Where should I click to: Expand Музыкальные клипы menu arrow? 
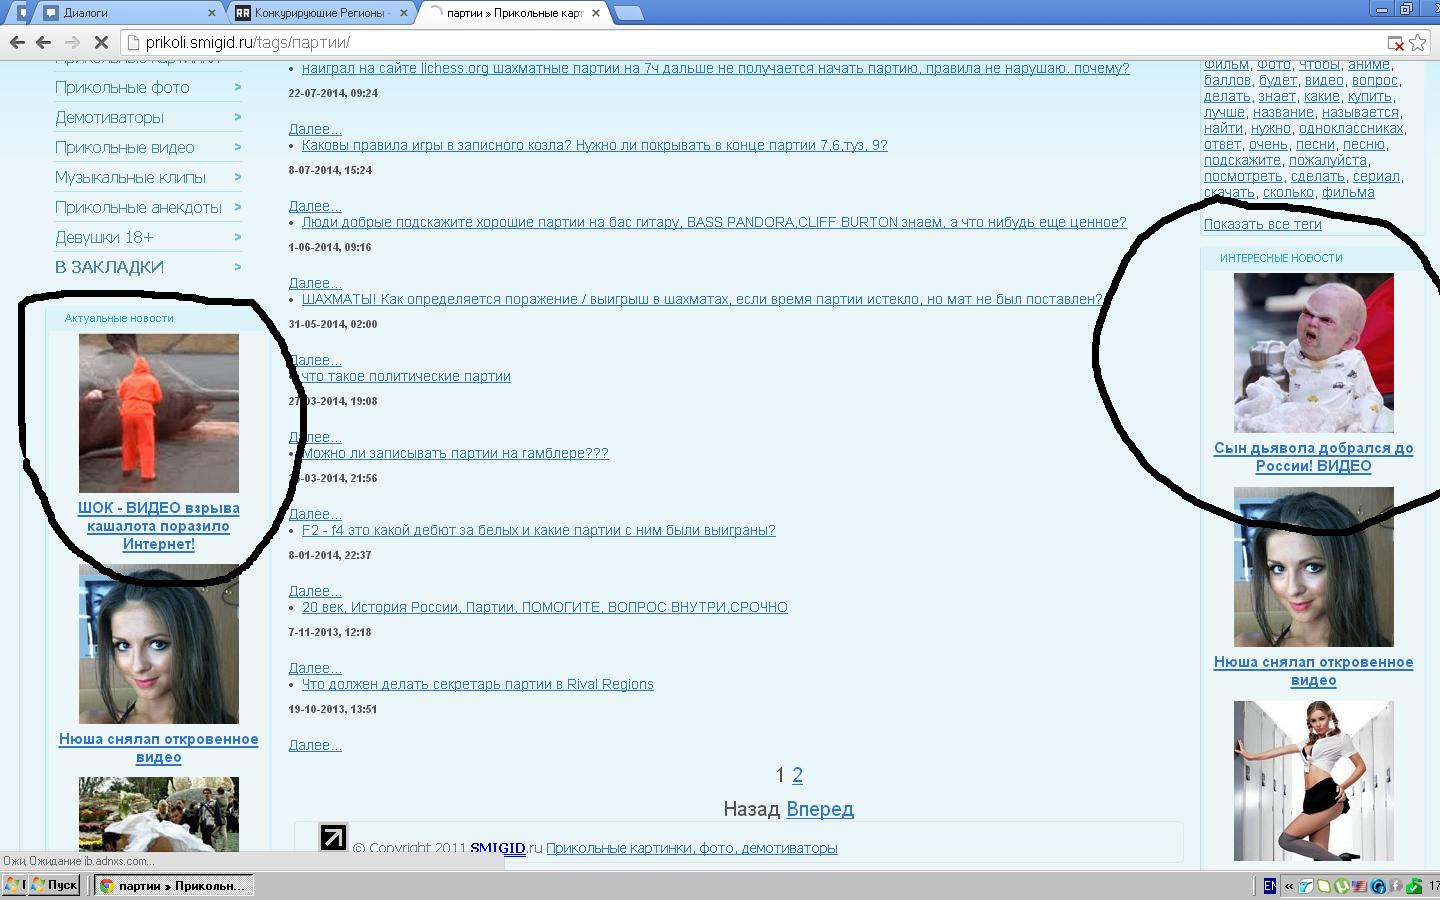(x=238, y=177)
